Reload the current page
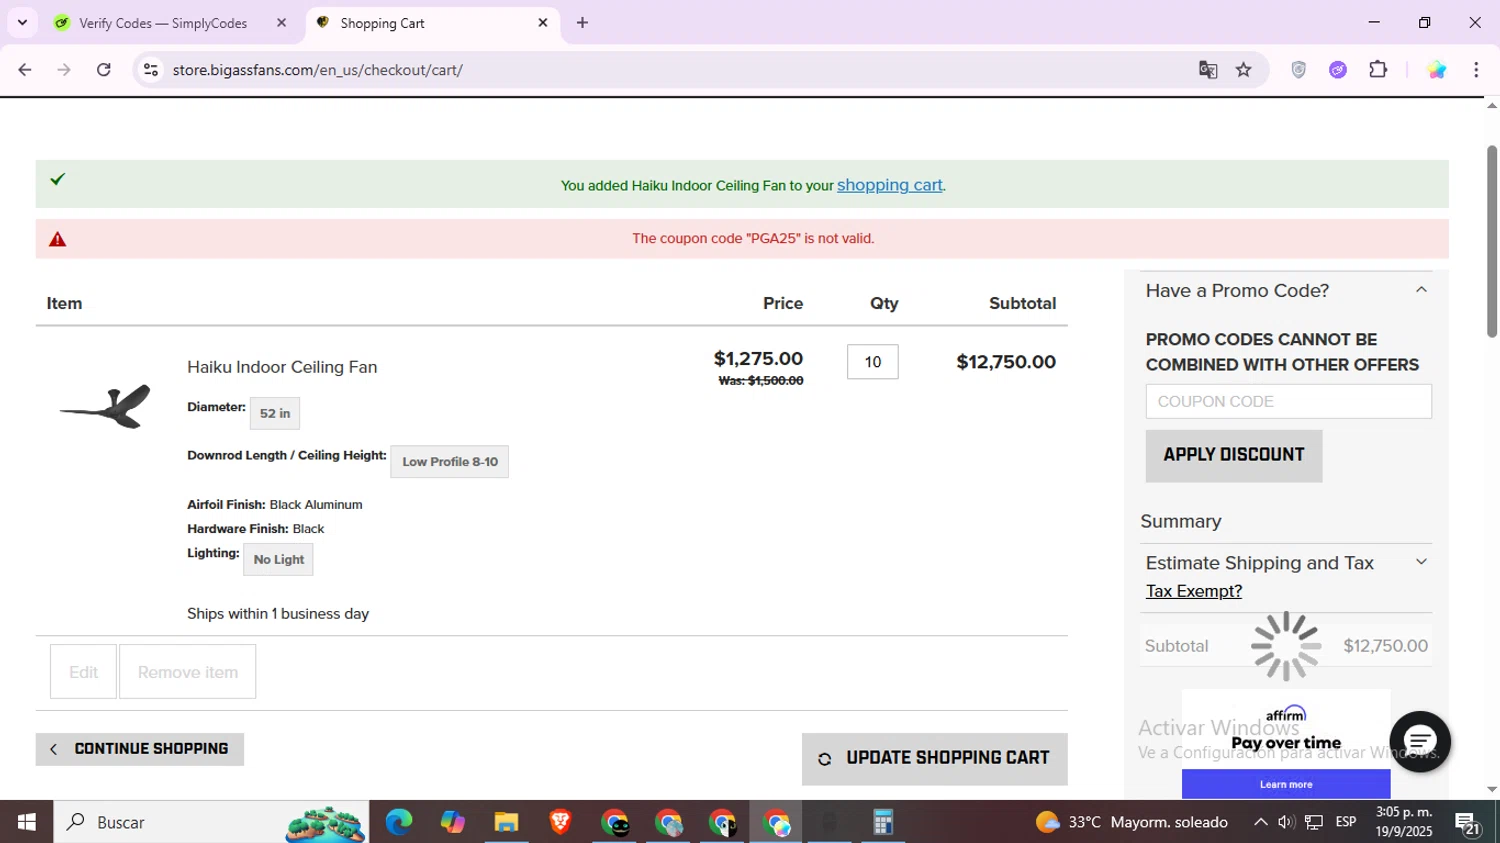 pyautogui.click(x=104, y=70)
